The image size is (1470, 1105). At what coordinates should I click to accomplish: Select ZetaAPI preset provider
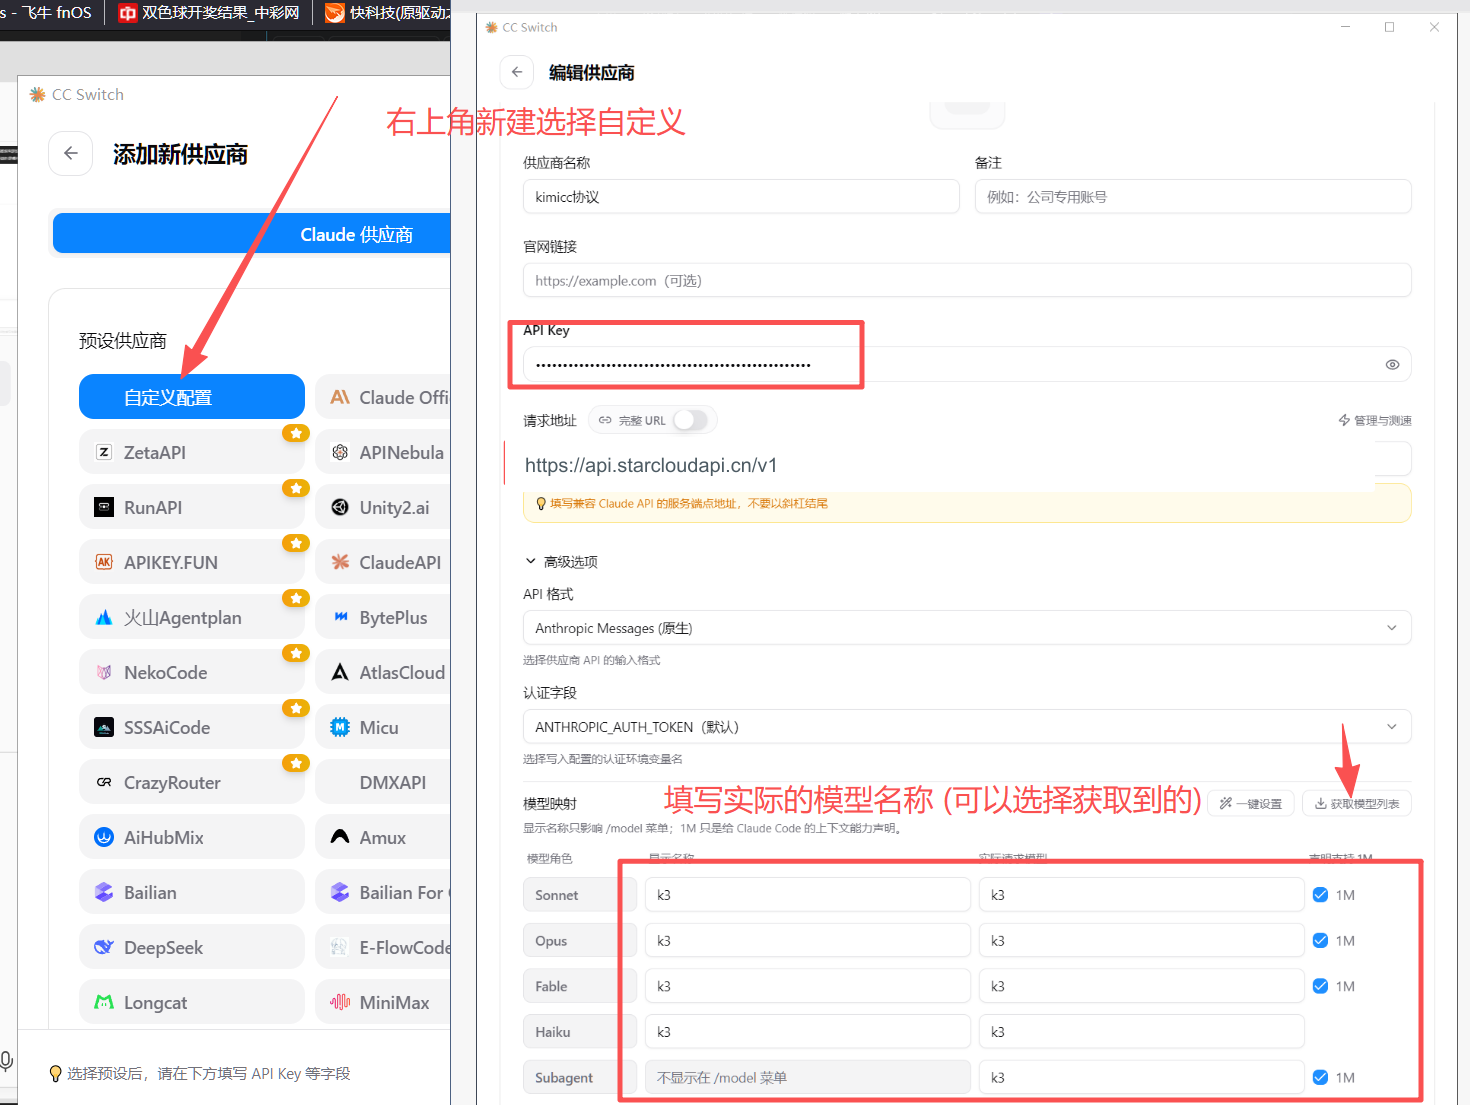click(192, 452)
